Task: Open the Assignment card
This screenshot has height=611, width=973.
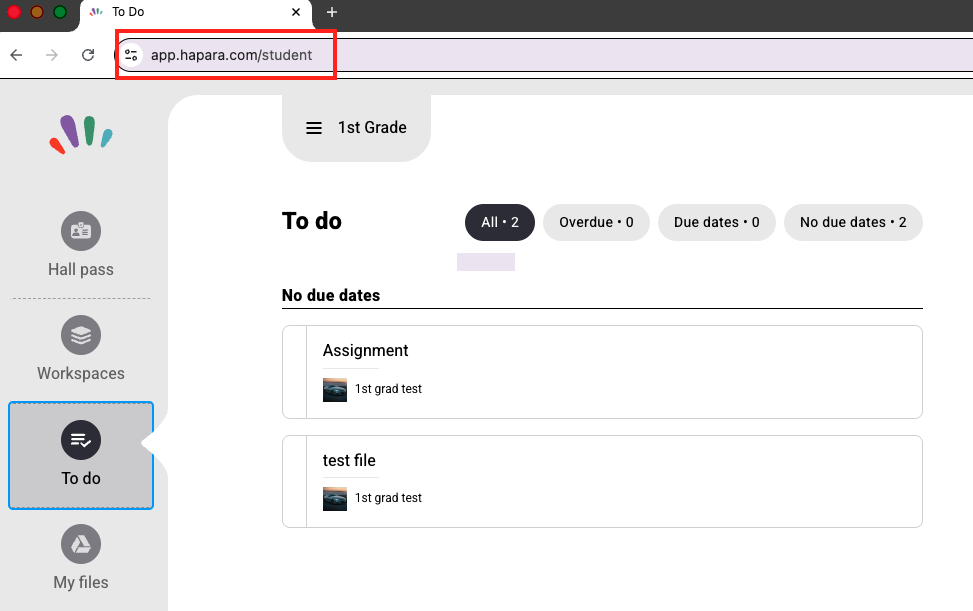Action: click(x=603, y=372)
